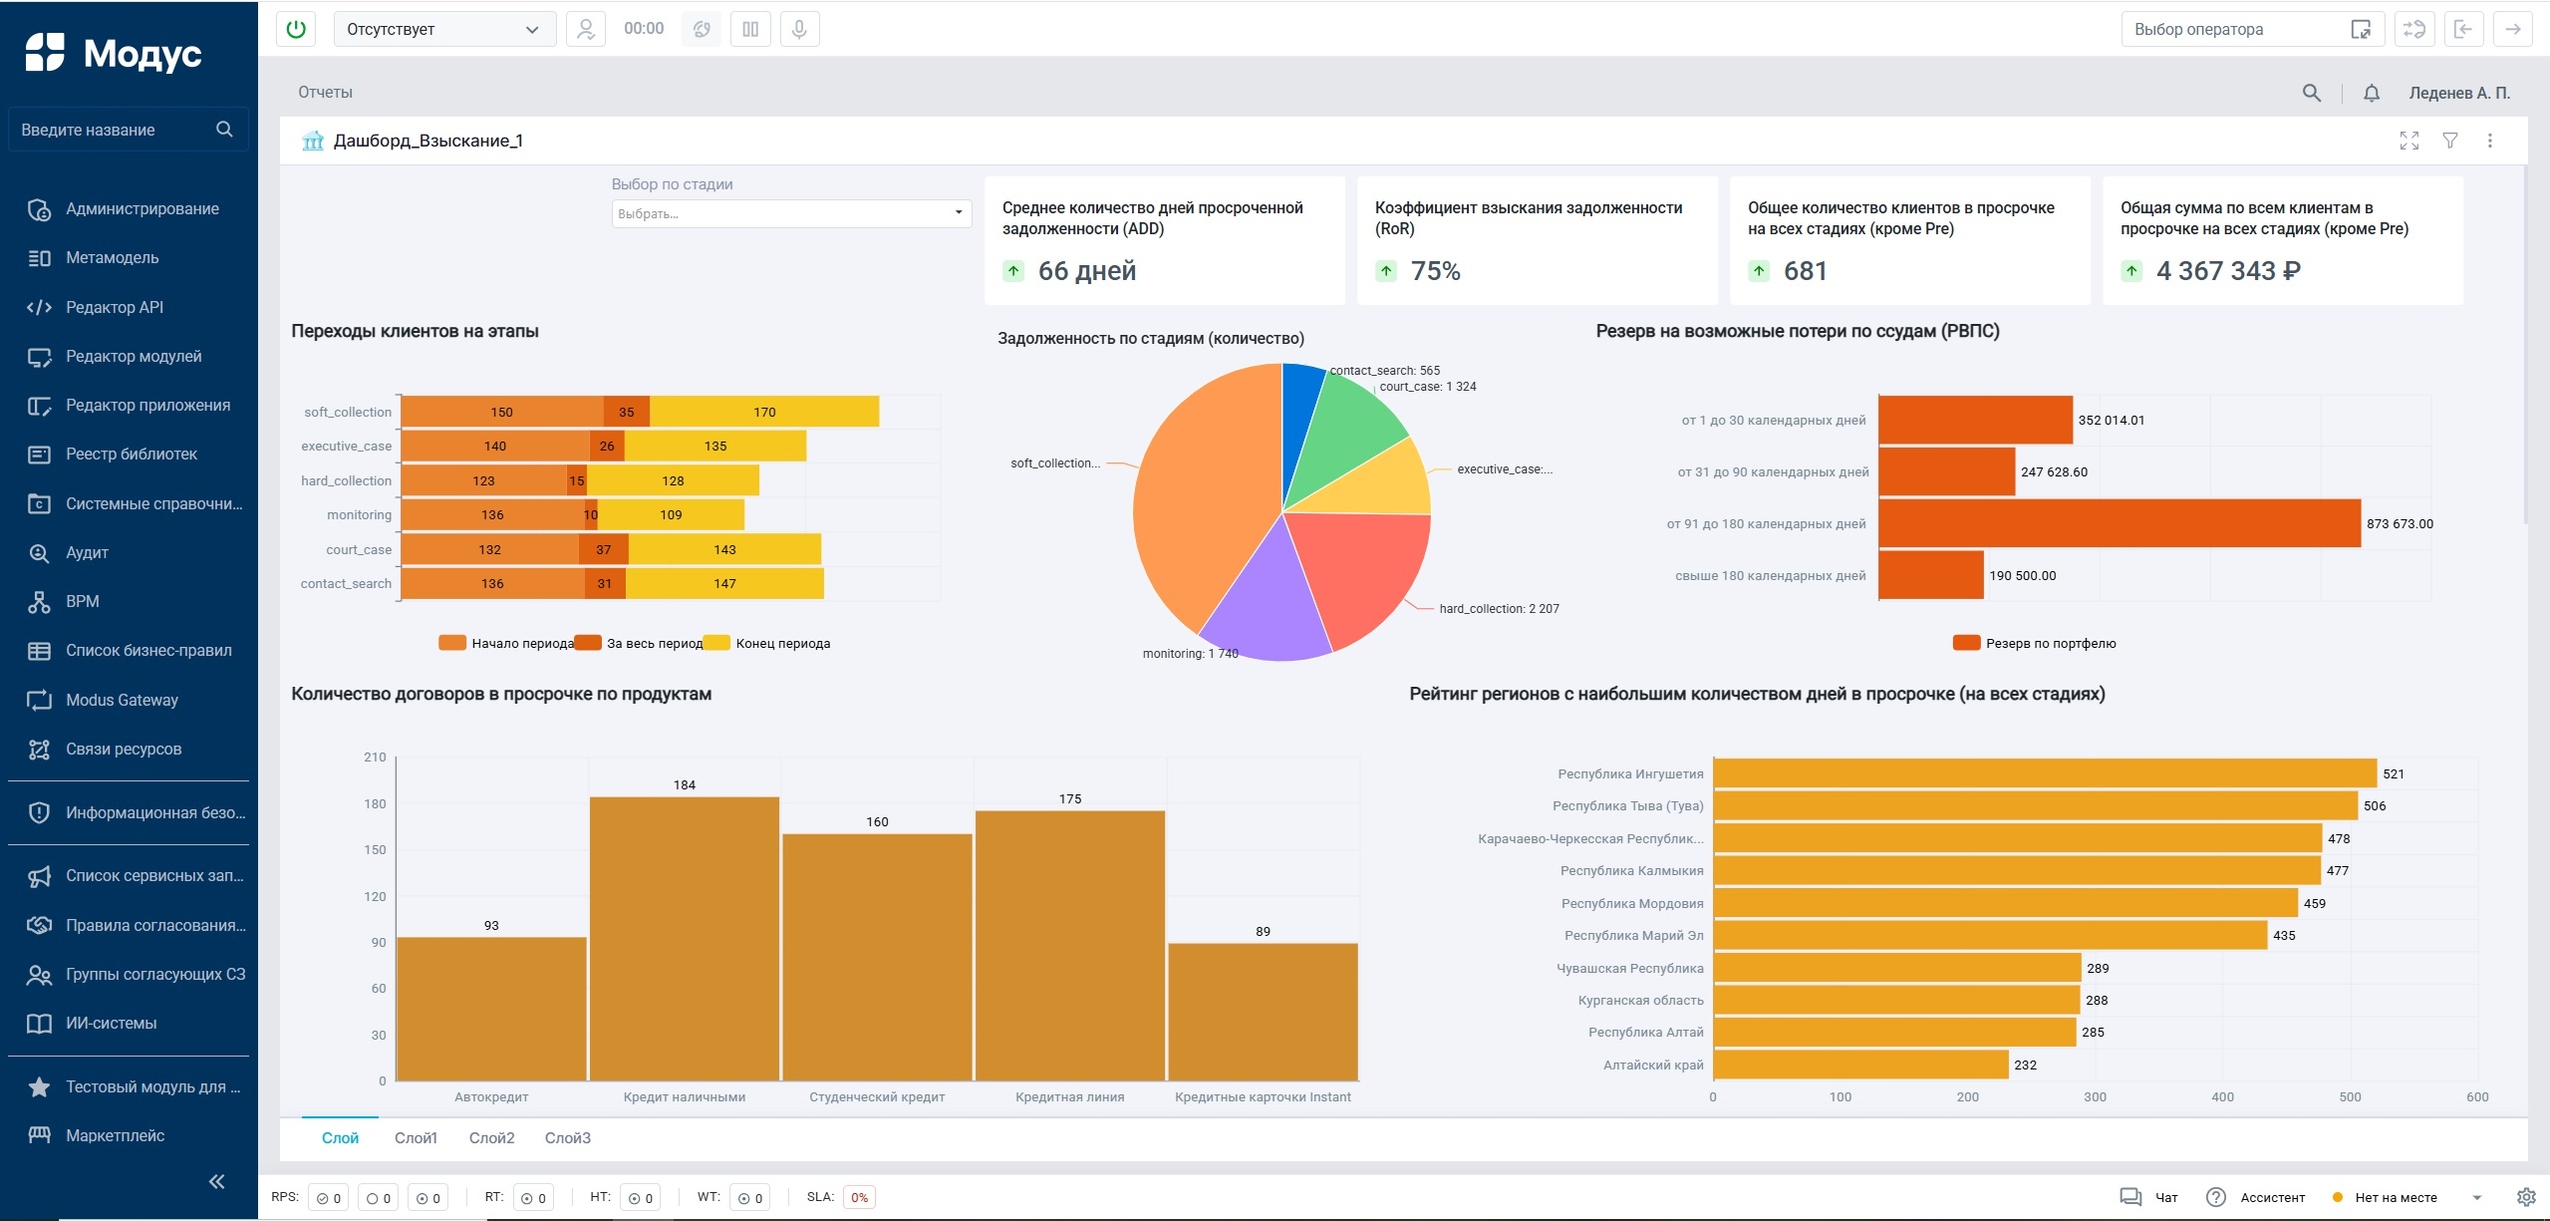
Task: Click the green power button icon
Action: [296, 29]
